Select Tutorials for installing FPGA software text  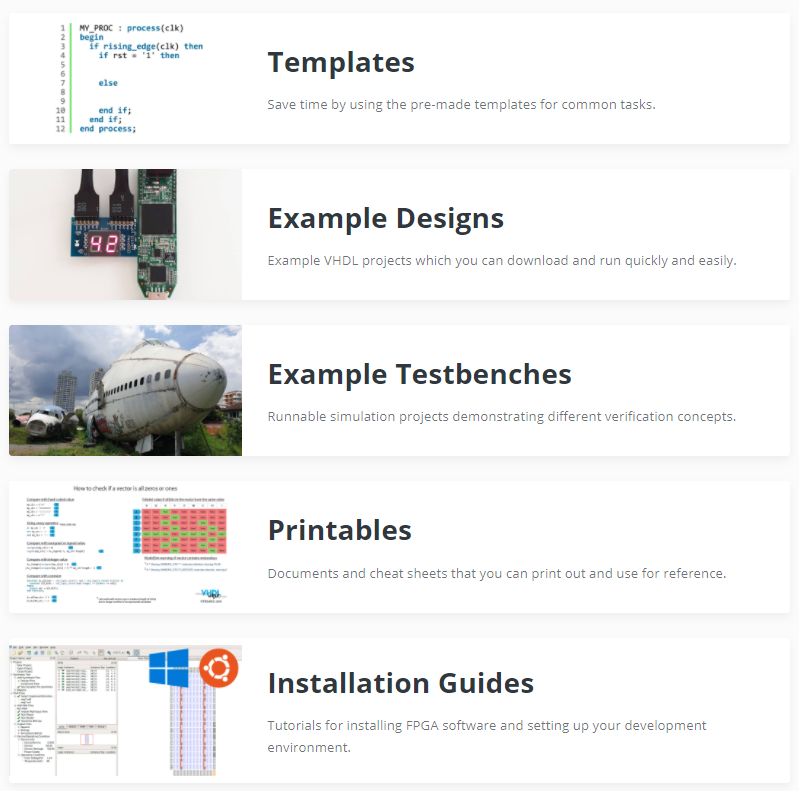[487, 736]
